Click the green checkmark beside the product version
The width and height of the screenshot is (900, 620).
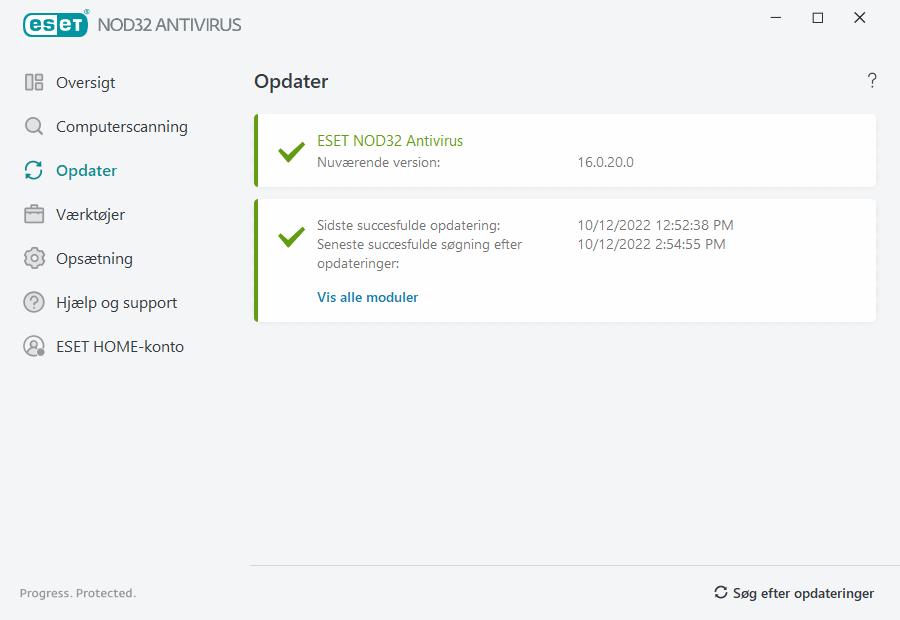tap(291, 152)
